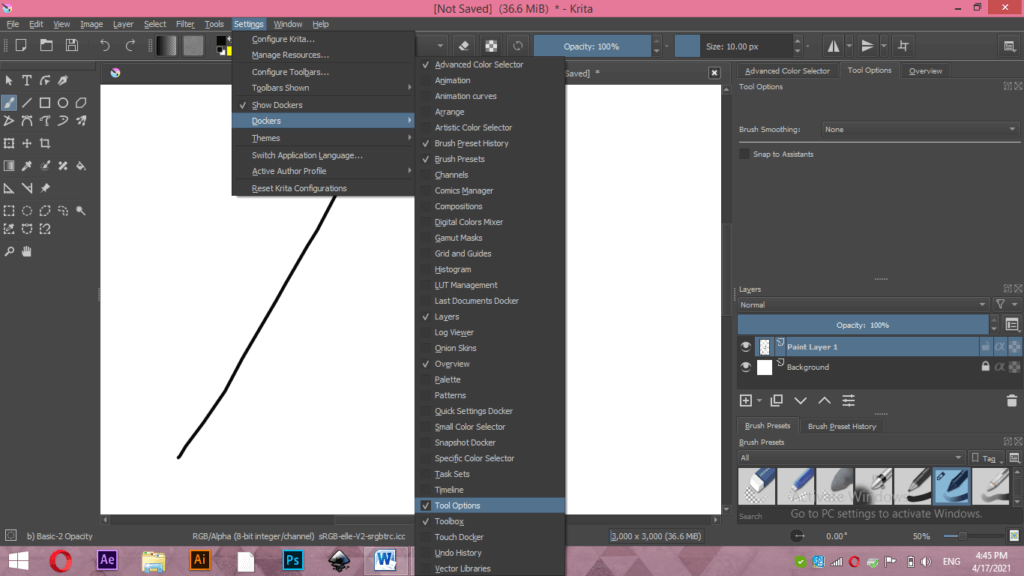Select the Rectangle tool
1024x576 pixels.
45,103
